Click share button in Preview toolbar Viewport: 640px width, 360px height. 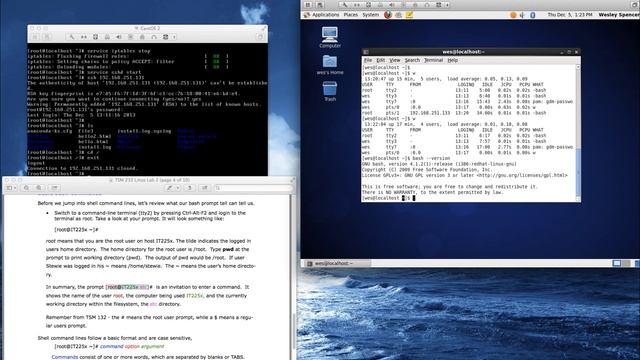[54, 188]
